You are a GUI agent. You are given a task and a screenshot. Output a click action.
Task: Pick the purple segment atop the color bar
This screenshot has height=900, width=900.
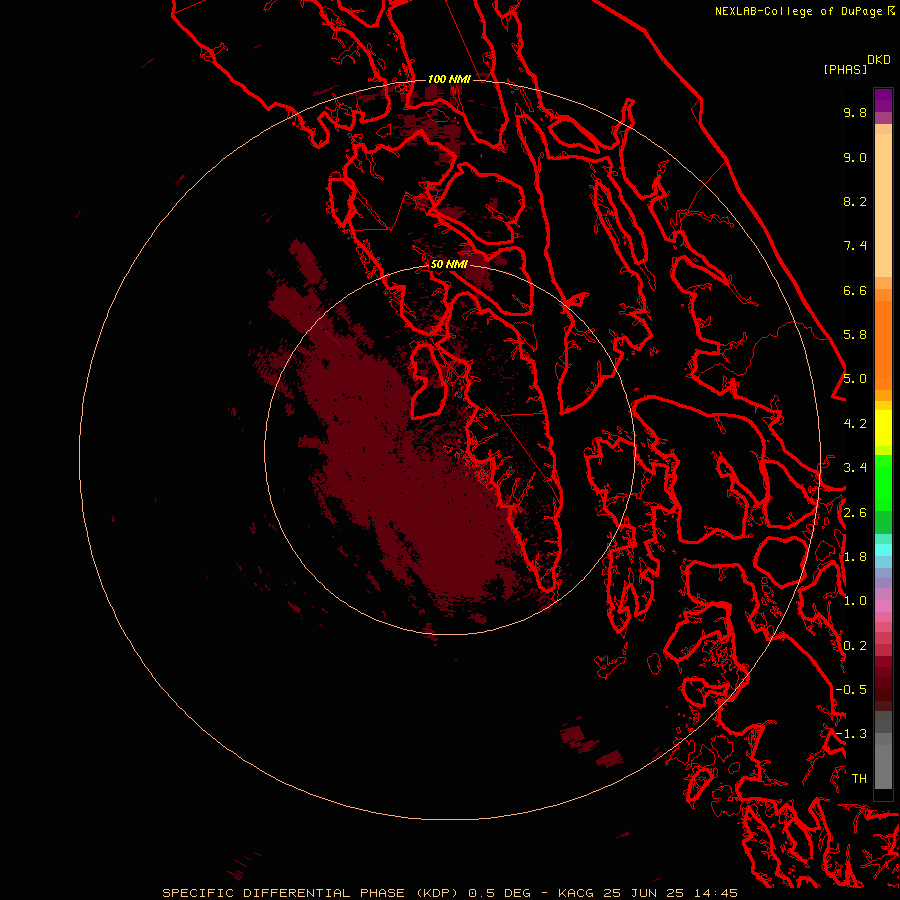click(x=883, y=100)
